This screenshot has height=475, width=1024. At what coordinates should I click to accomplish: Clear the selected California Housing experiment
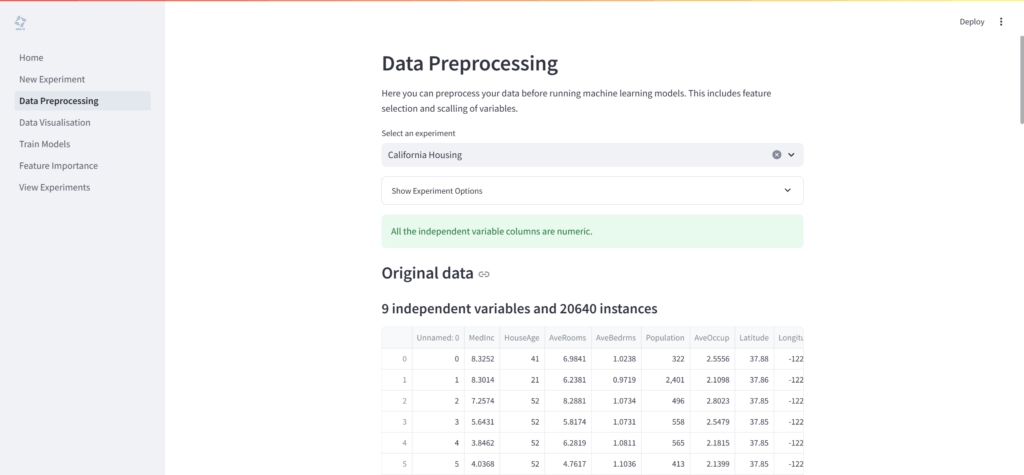(776, 155)
